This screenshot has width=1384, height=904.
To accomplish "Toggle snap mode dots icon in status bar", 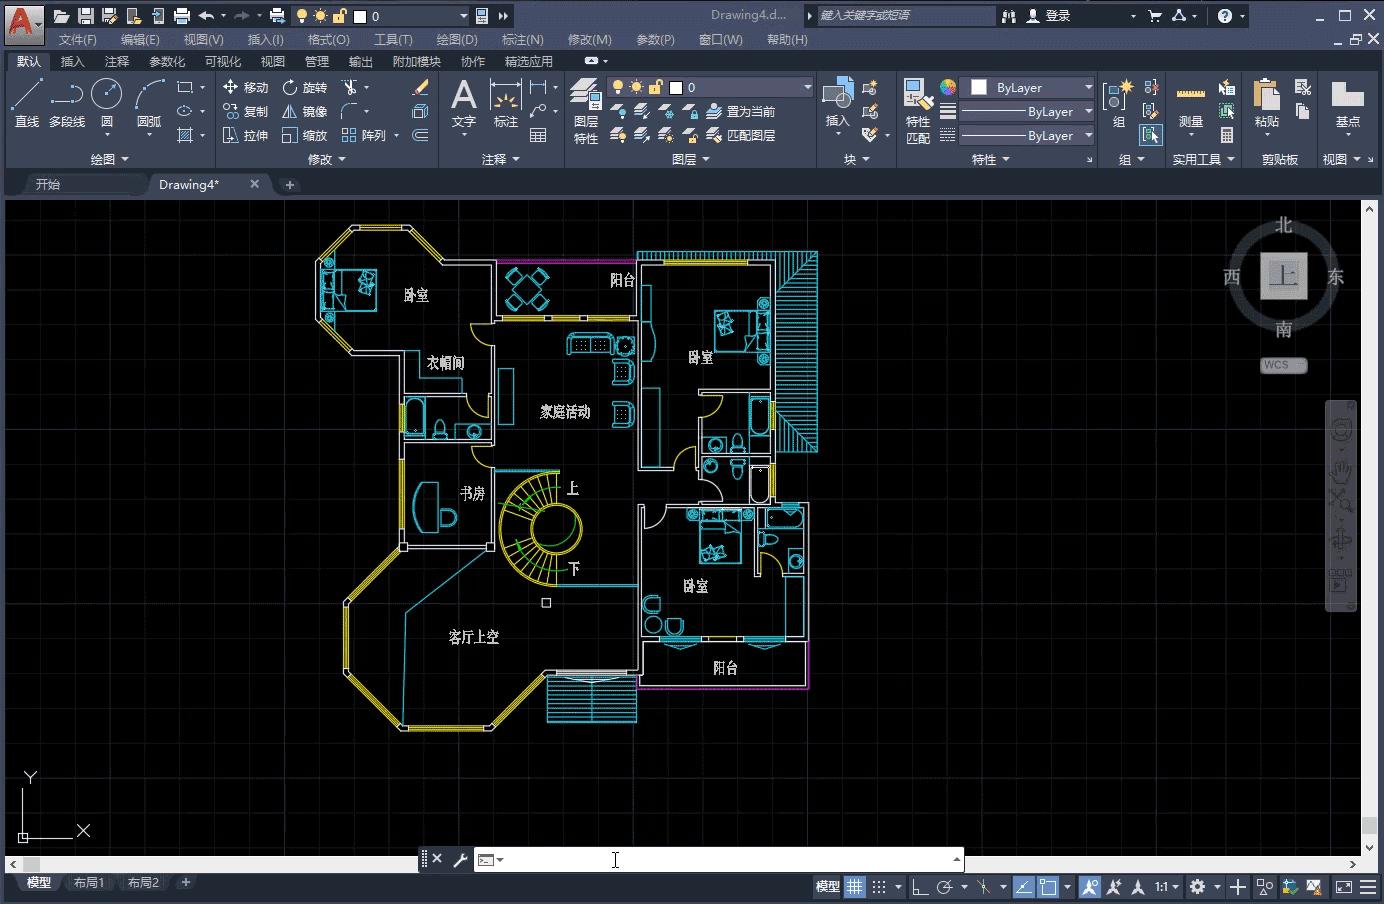I will 879,886.
